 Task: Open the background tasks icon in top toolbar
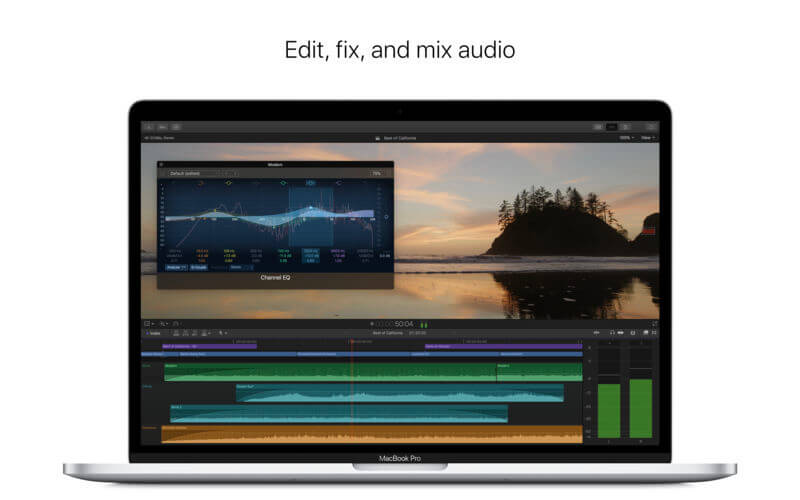point(176,127)
